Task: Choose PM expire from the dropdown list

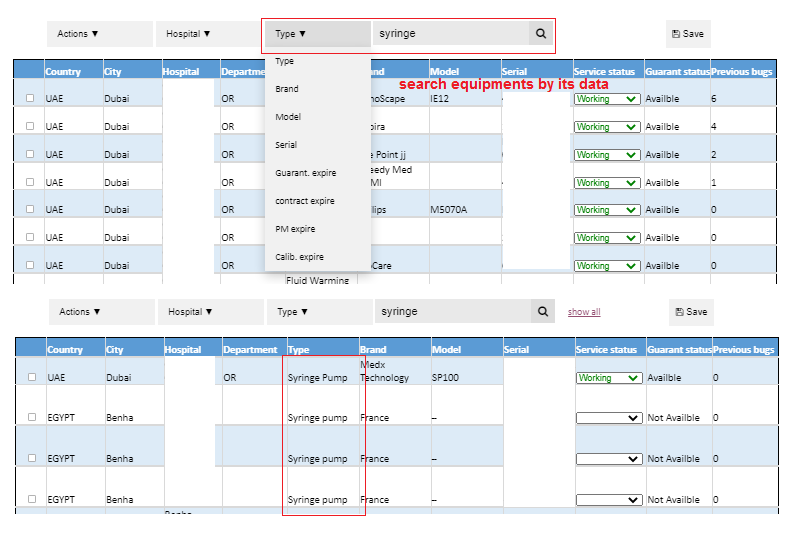Action: click(295, 229)
